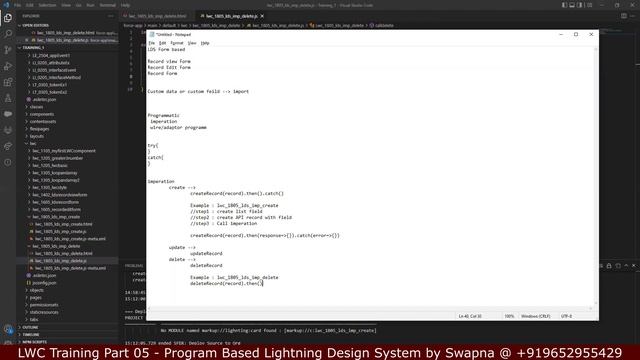Expand lwc_1105_myfirstLWCcomponent folder
The image size is (640, 360).
click(x=64, y=151)
